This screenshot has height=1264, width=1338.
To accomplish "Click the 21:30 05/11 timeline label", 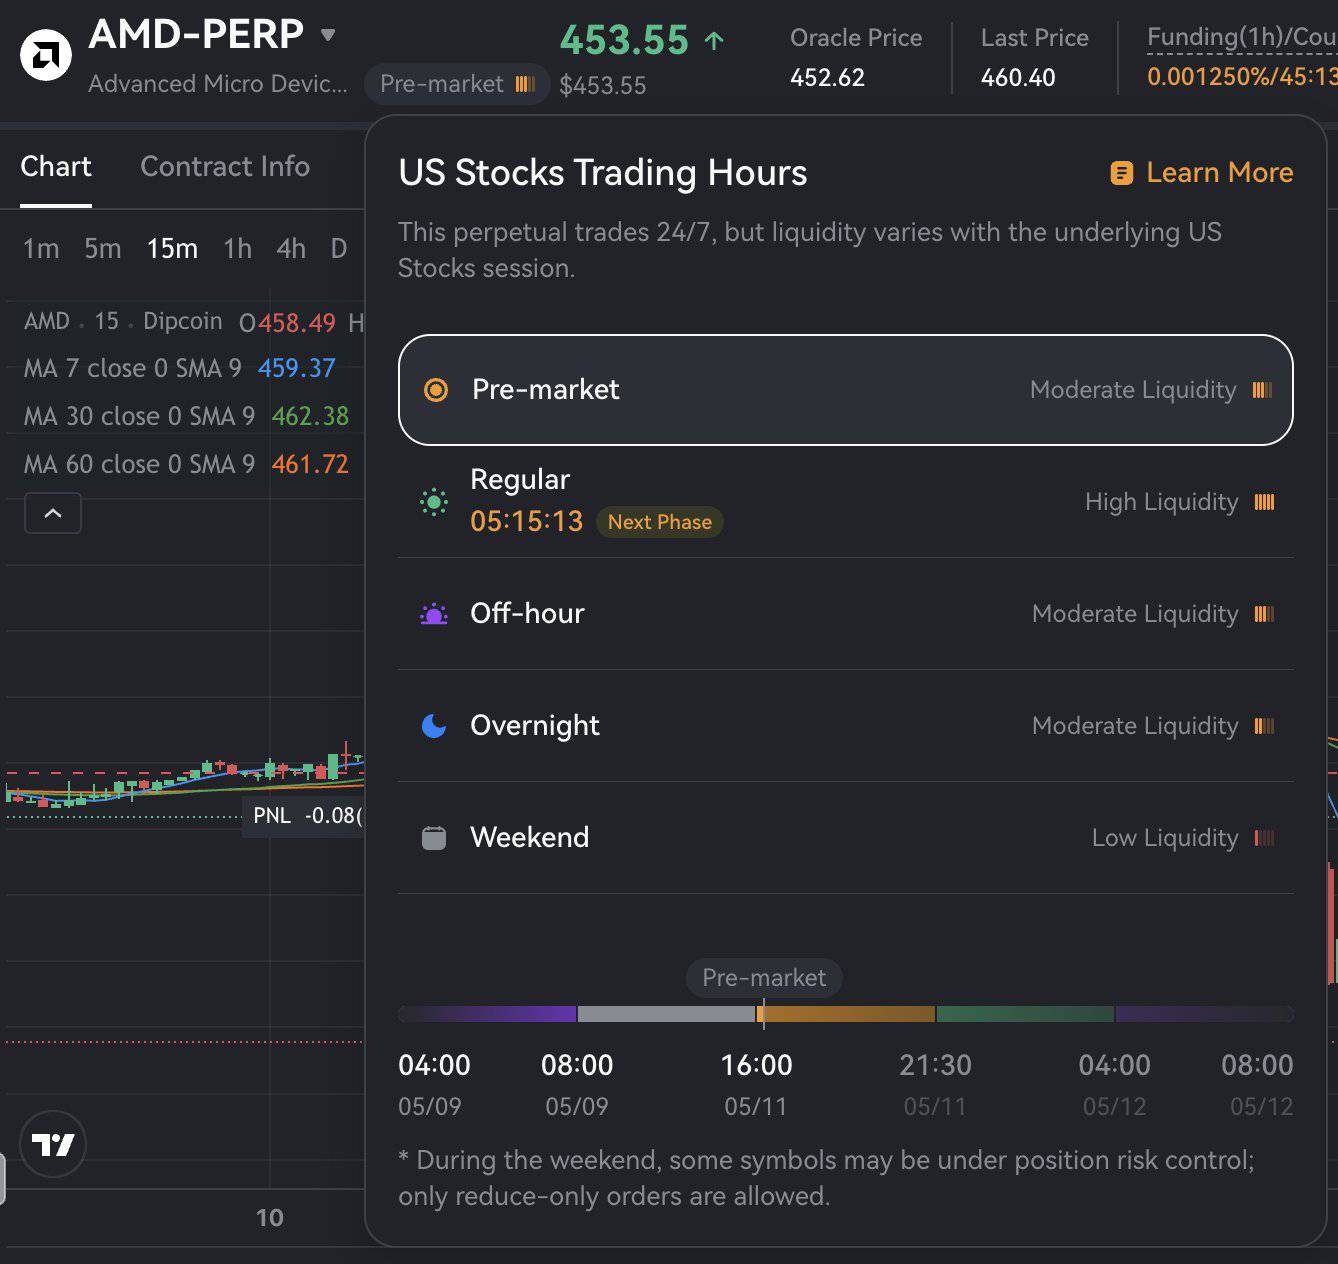I will click(935, 1084).
